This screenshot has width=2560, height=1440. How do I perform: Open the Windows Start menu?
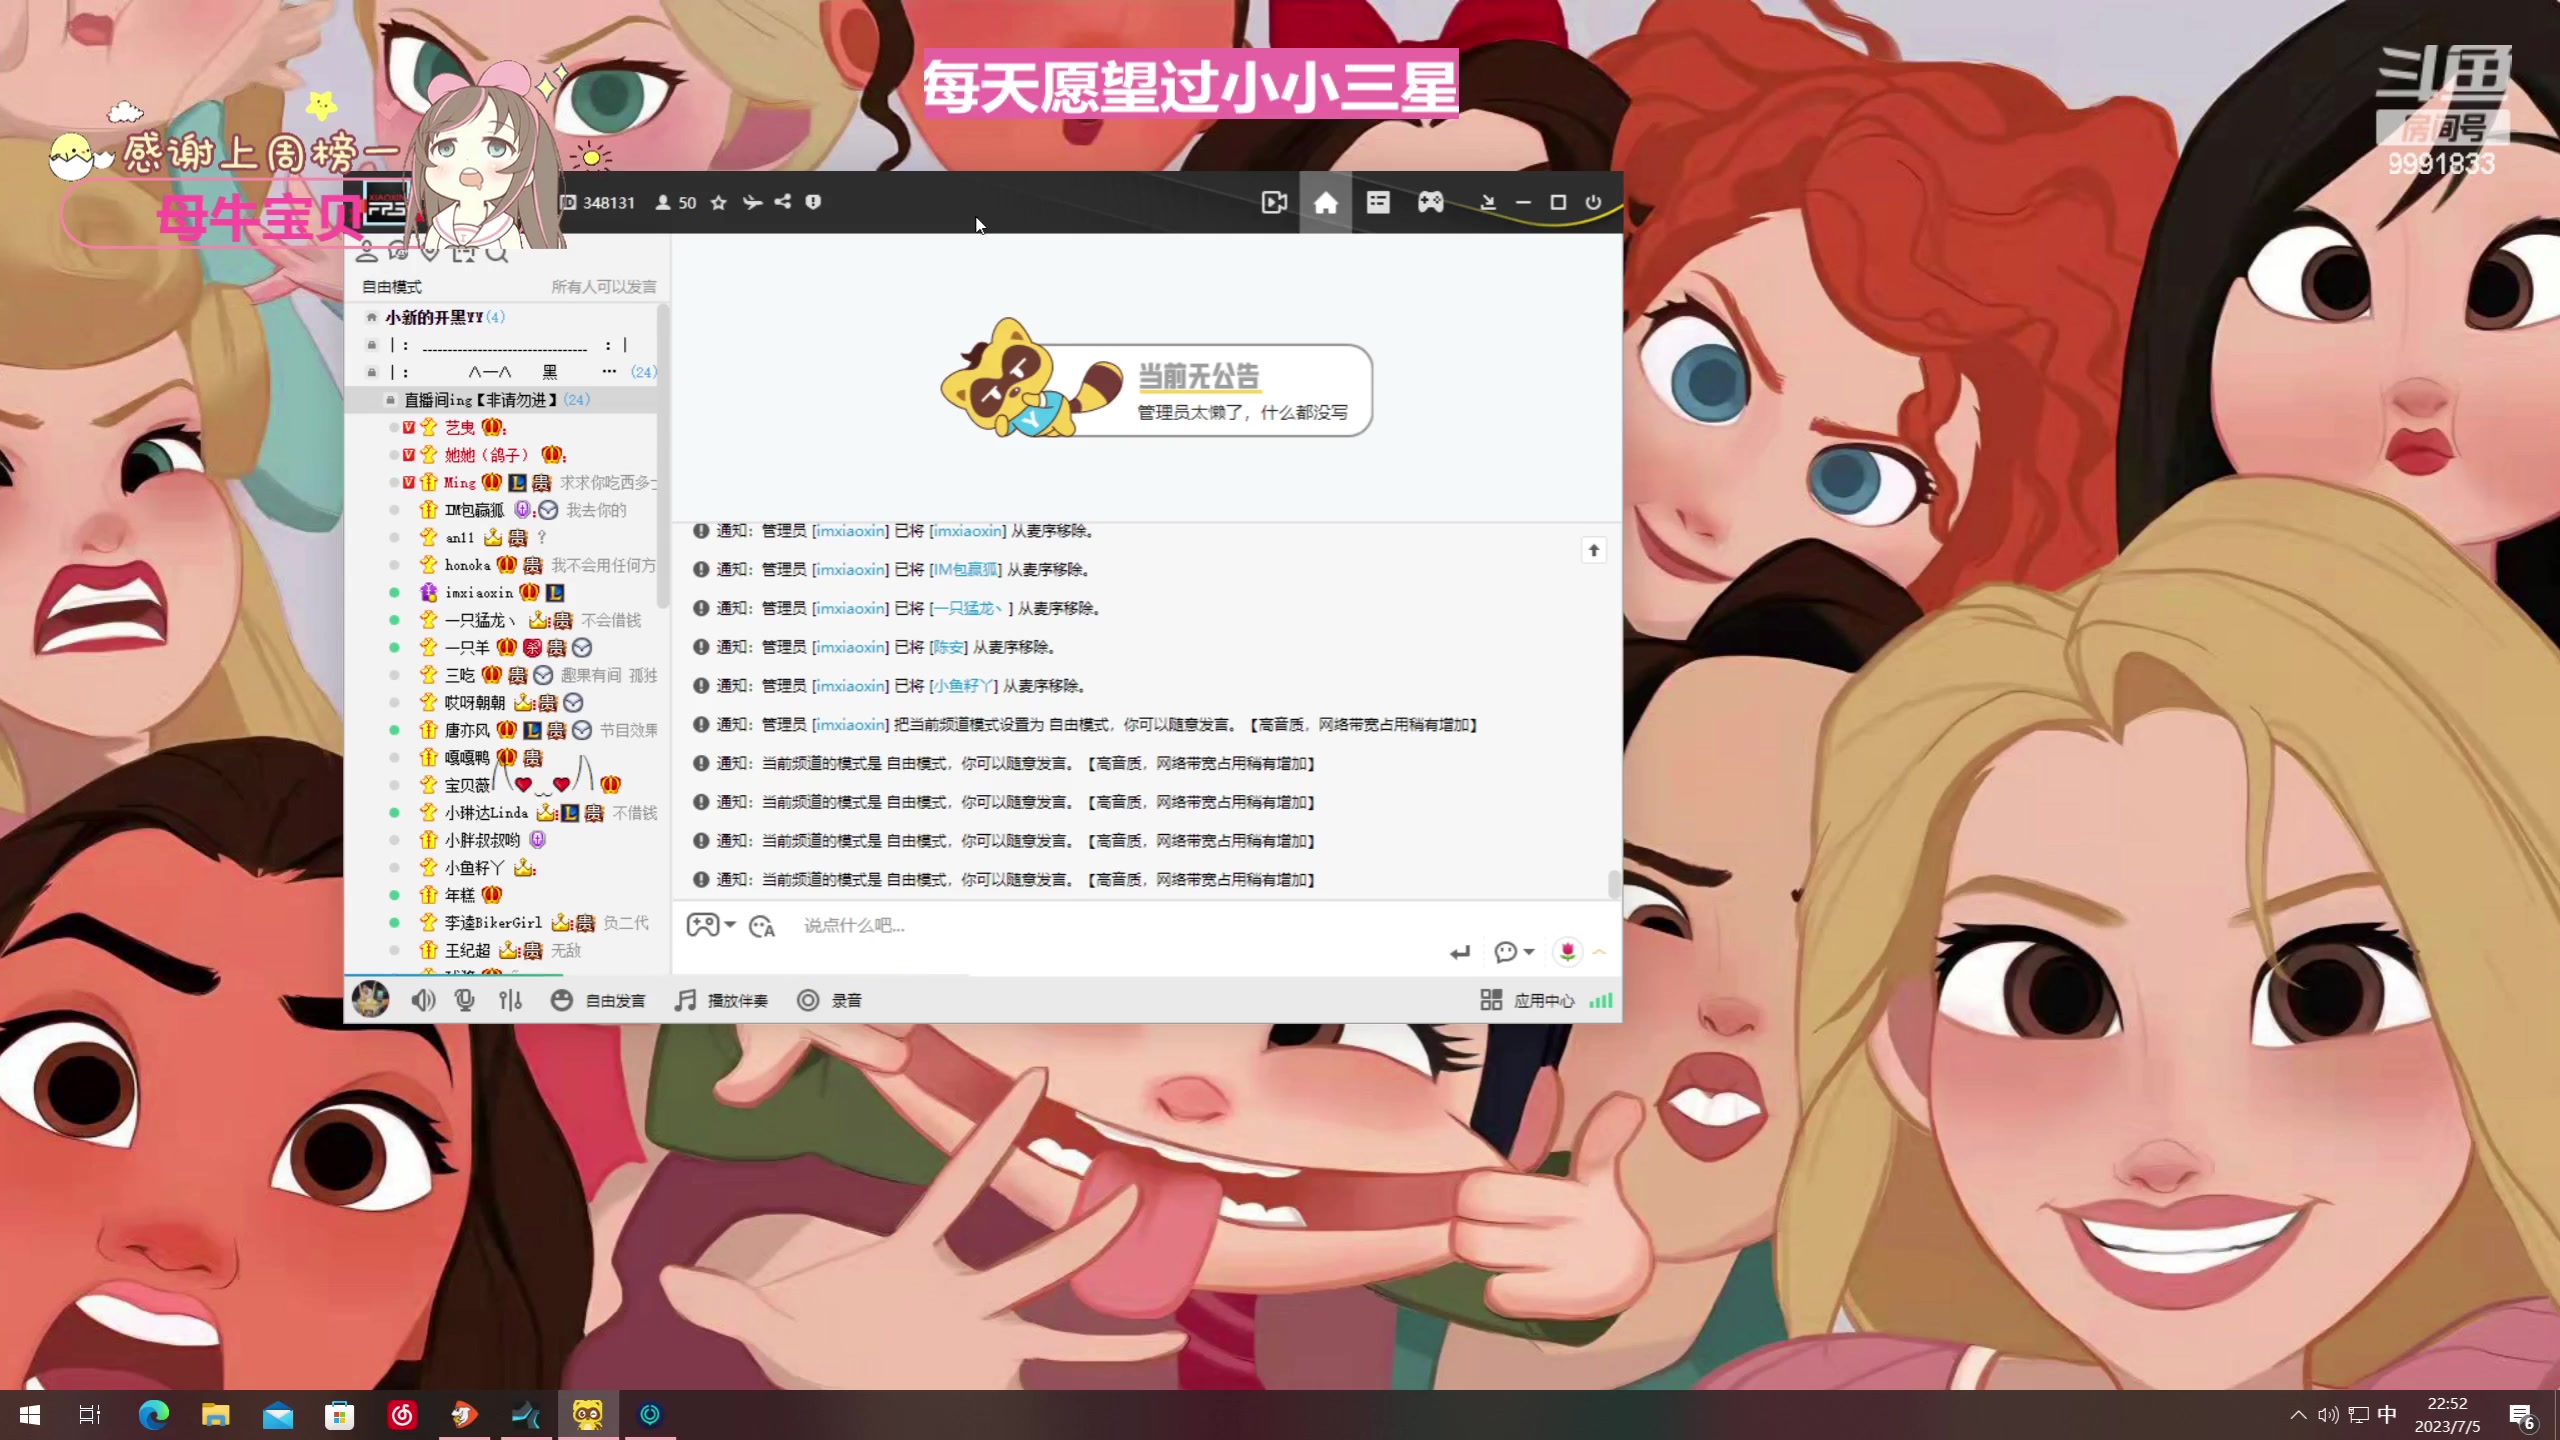pos(29,1415)
